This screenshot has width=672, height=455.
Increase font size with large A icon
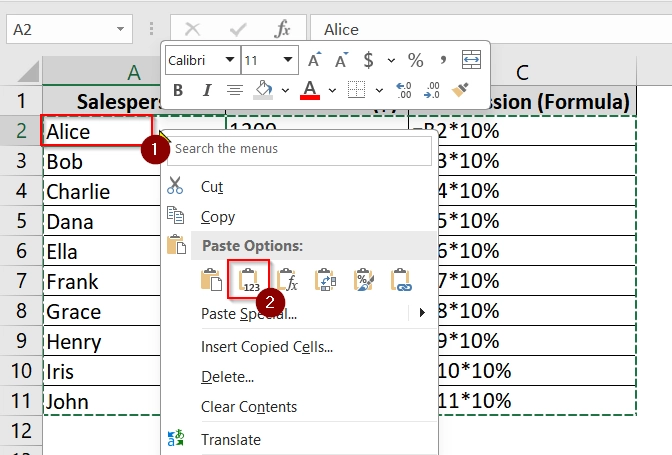pos(315,60)
